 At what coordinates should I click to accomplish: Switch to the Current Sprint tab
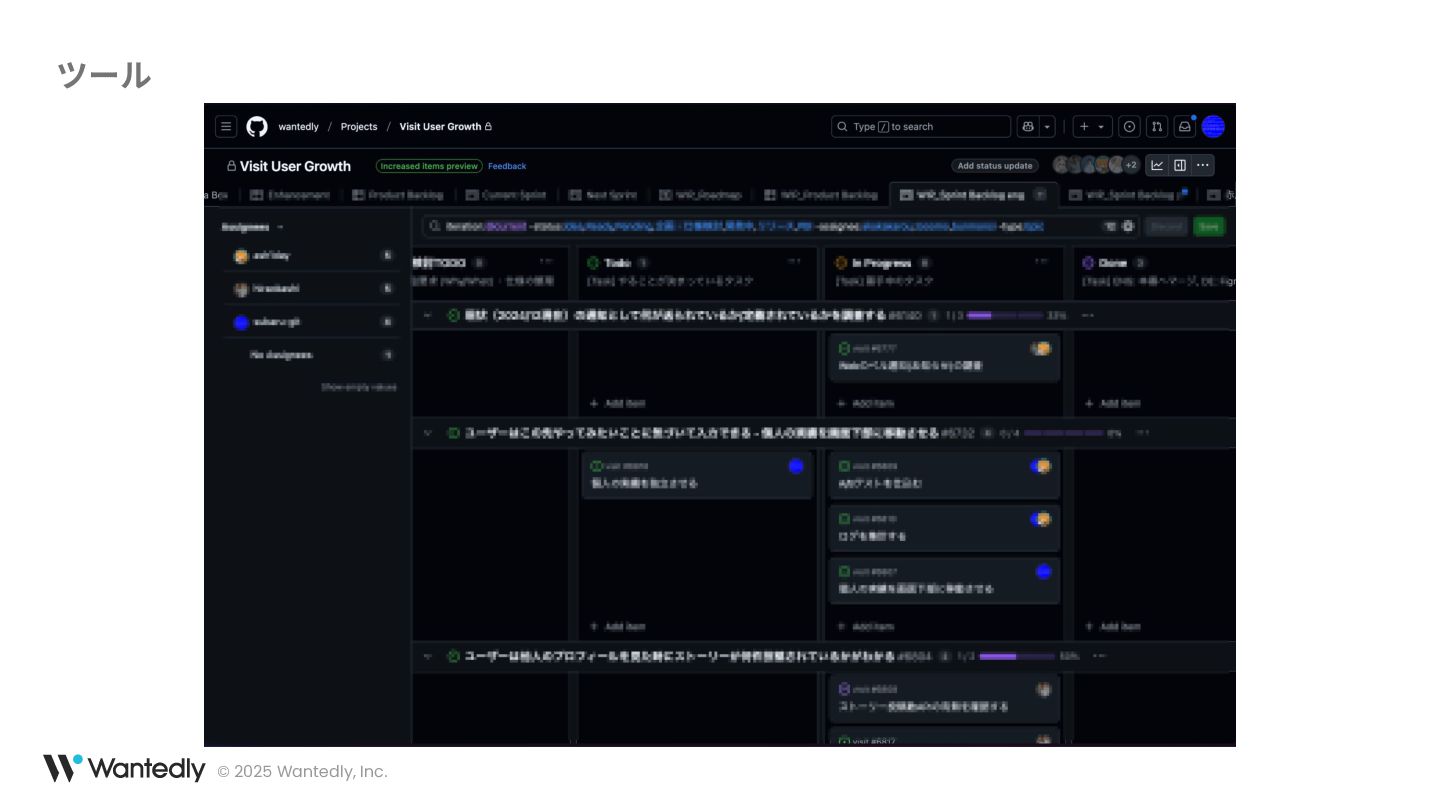point(506,195)
